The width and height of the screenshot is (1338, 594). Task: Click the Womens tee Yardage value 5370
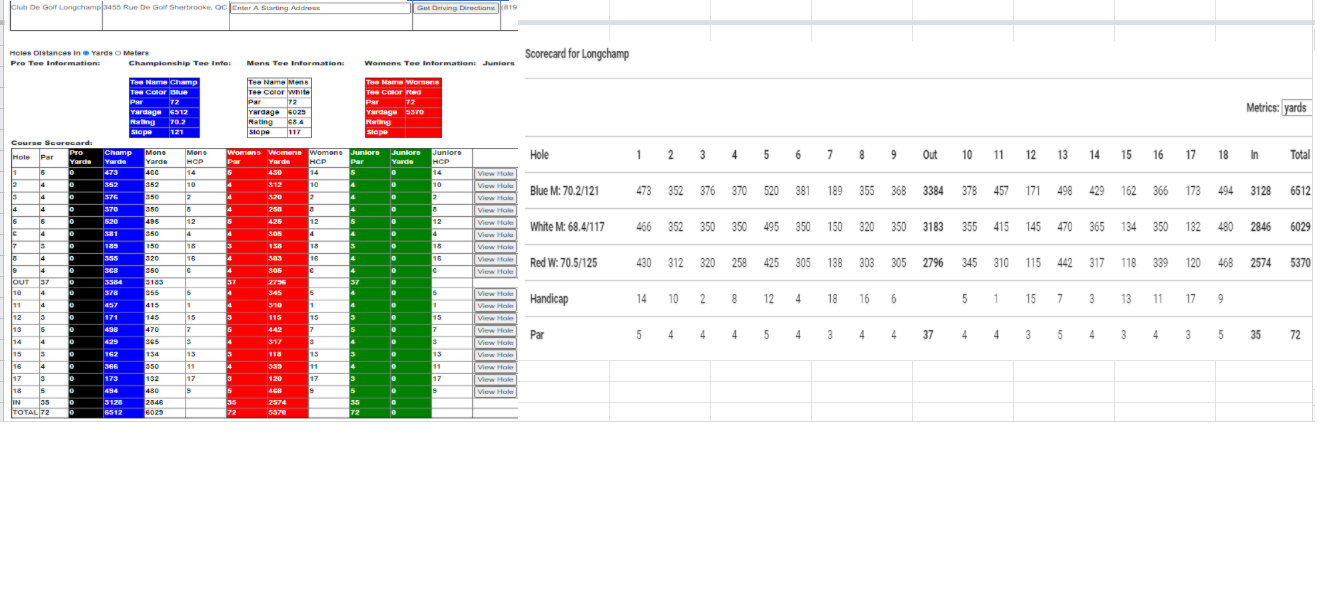pos(422,112)
